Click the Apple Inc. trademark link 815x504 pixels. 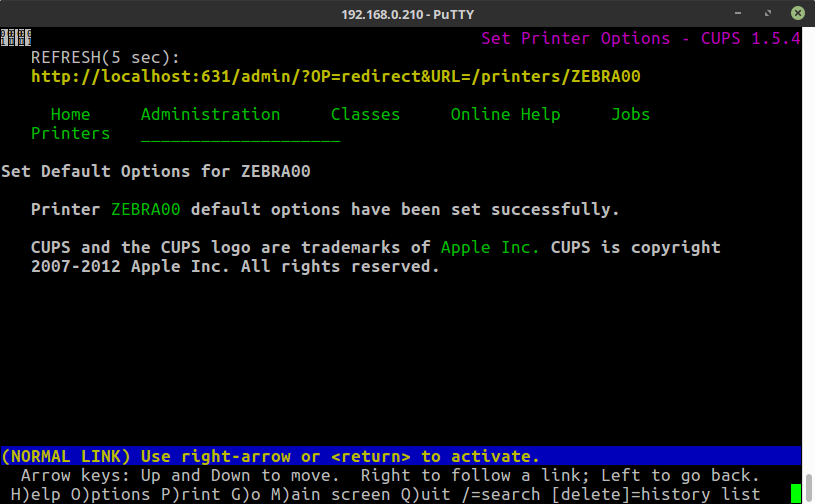click(490, 247)
